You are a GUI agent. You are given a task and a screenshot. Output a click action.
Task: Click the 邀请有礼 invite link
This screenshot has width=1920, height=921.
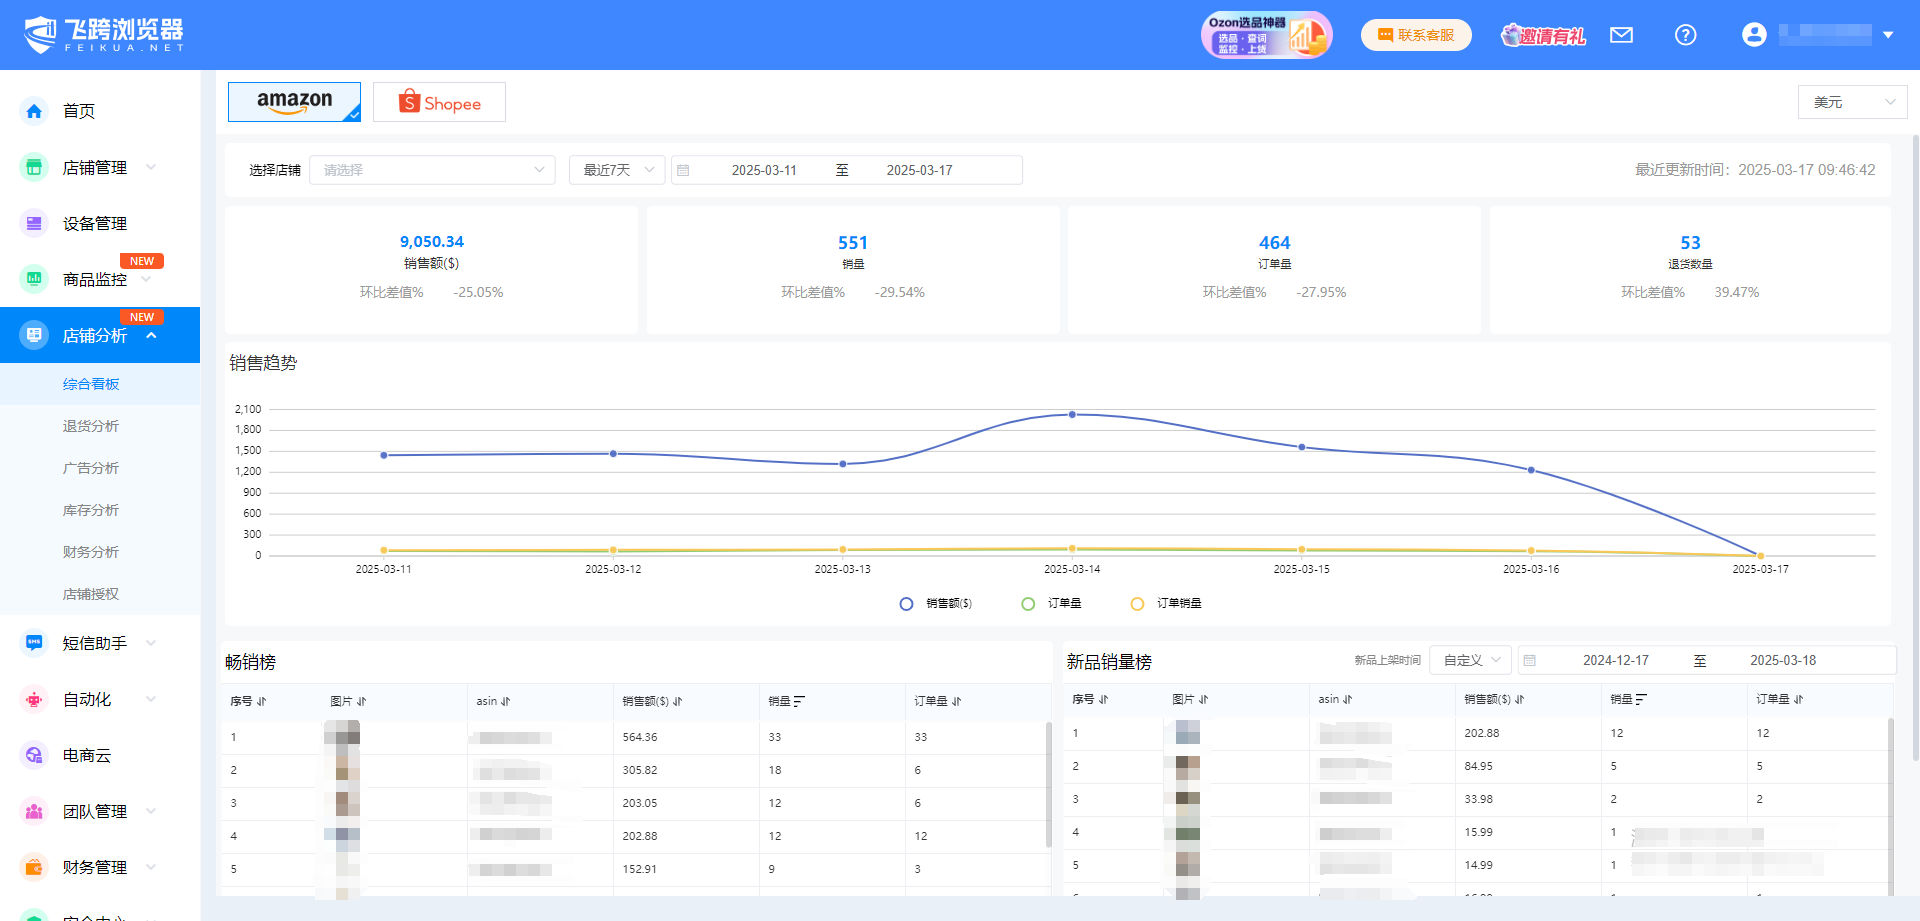tap(1543, 36)
